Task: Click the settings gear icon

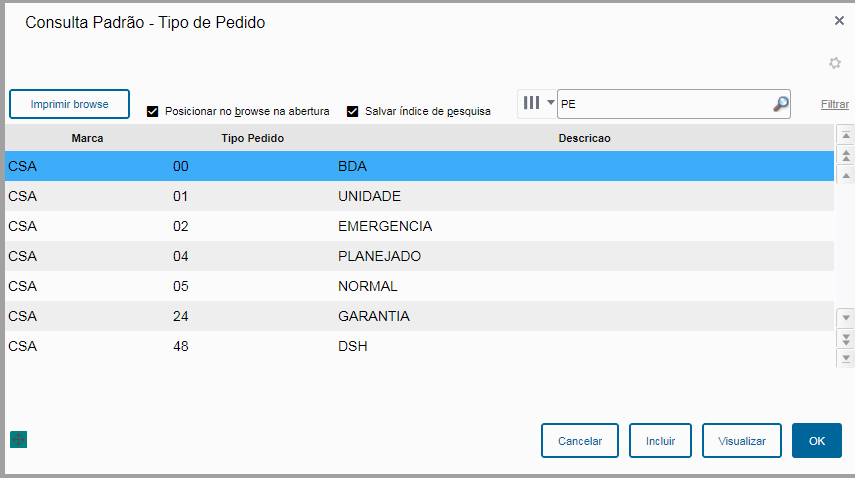Action: 835,63
